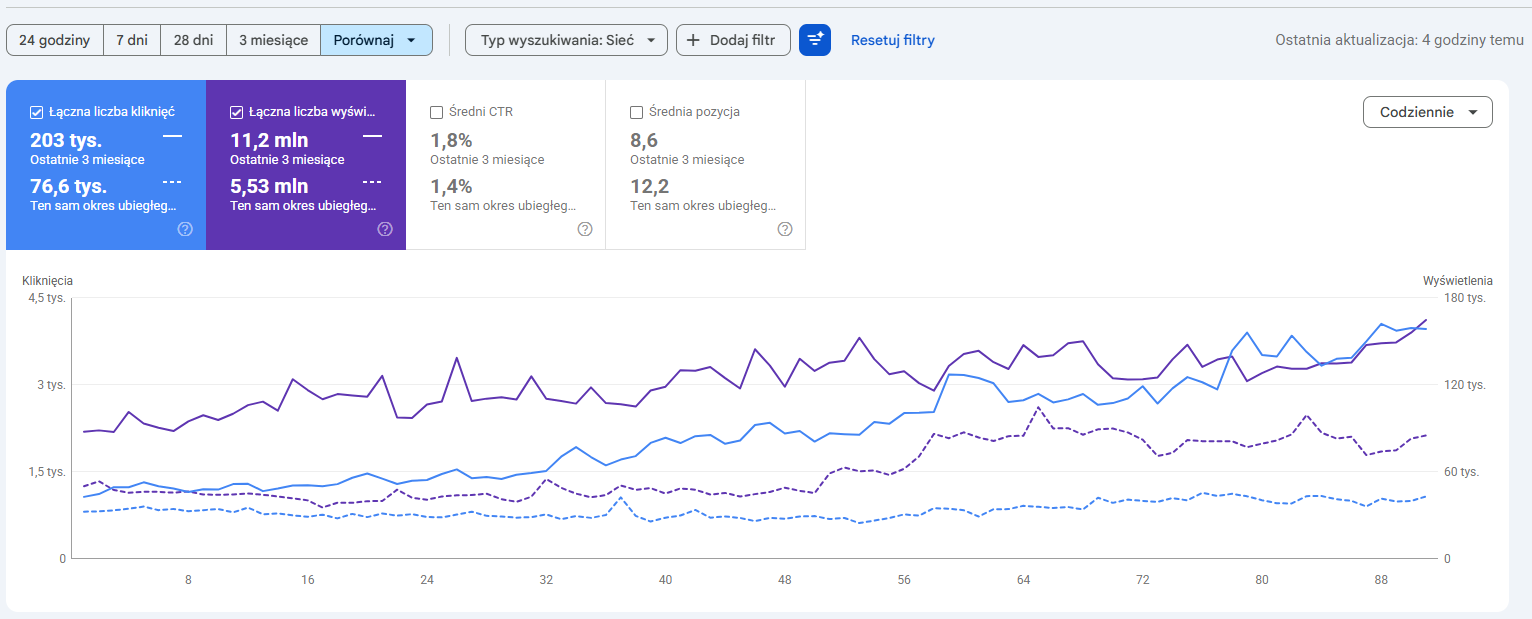Uncheck Łączna liczba wyświetleń checkbox
Viewport: 1532px width, 619px height.
click(236, 112)
